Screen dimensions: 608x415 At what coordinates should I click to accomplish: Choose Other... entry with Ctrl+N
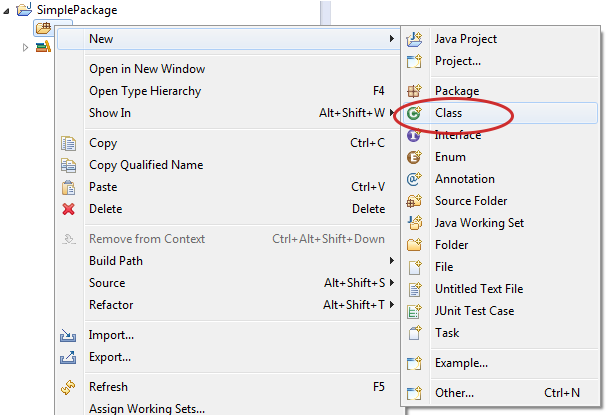coord(500,393)
